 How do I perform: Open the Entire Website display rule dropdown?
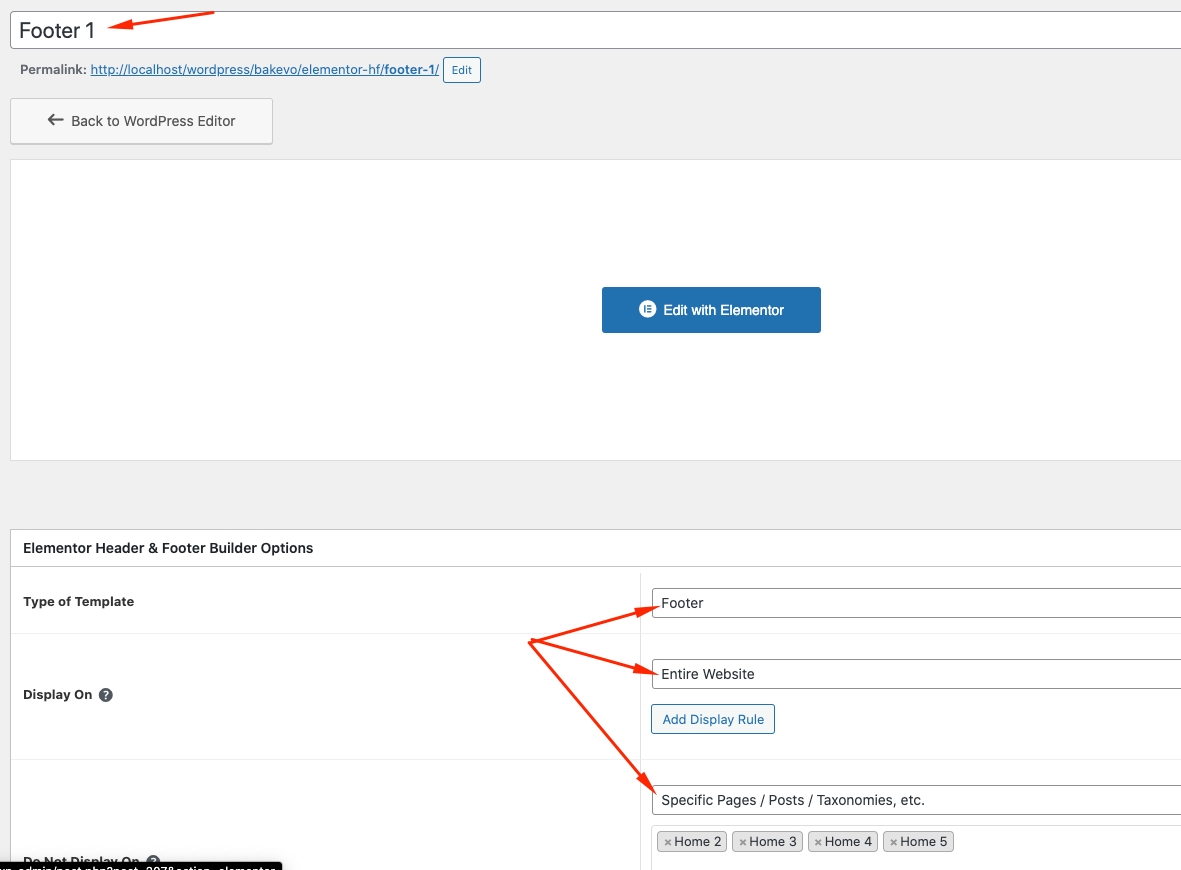[915, 674]
